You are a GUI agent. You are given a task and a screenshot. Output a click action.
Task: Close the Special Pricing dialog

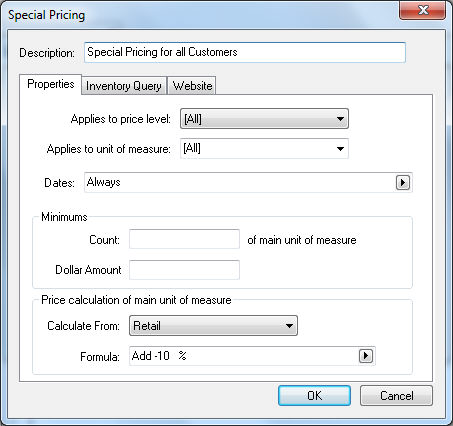click(423, 10)
